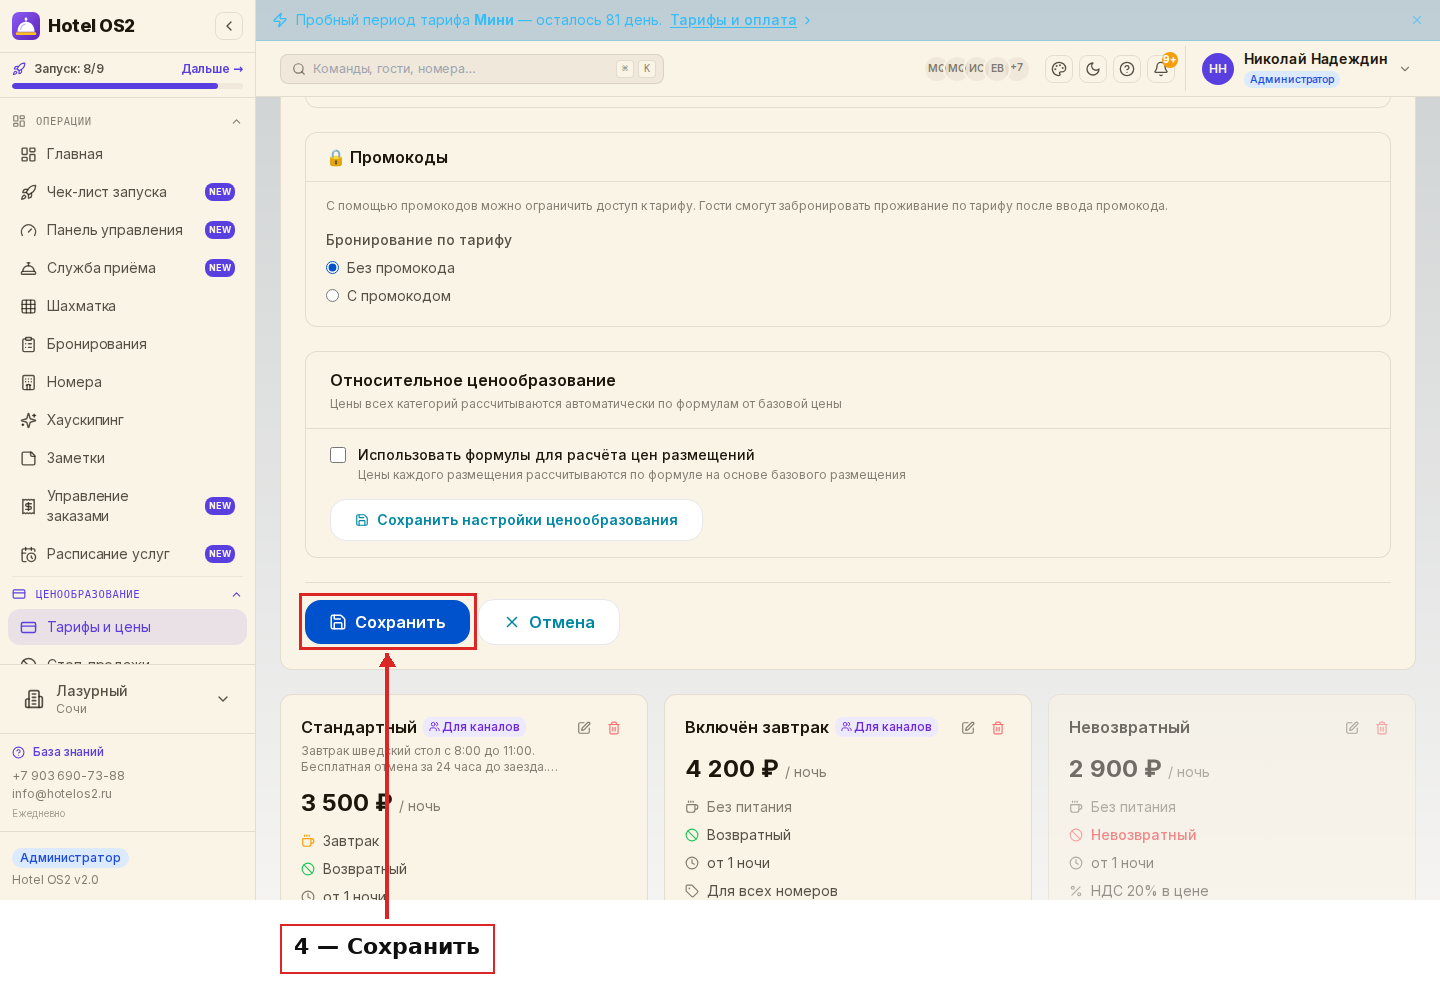Delete the Включён завтрак tariff
Image resolution: width=1440 pixels, height=997 pixels.
click(x=998, y=728)
